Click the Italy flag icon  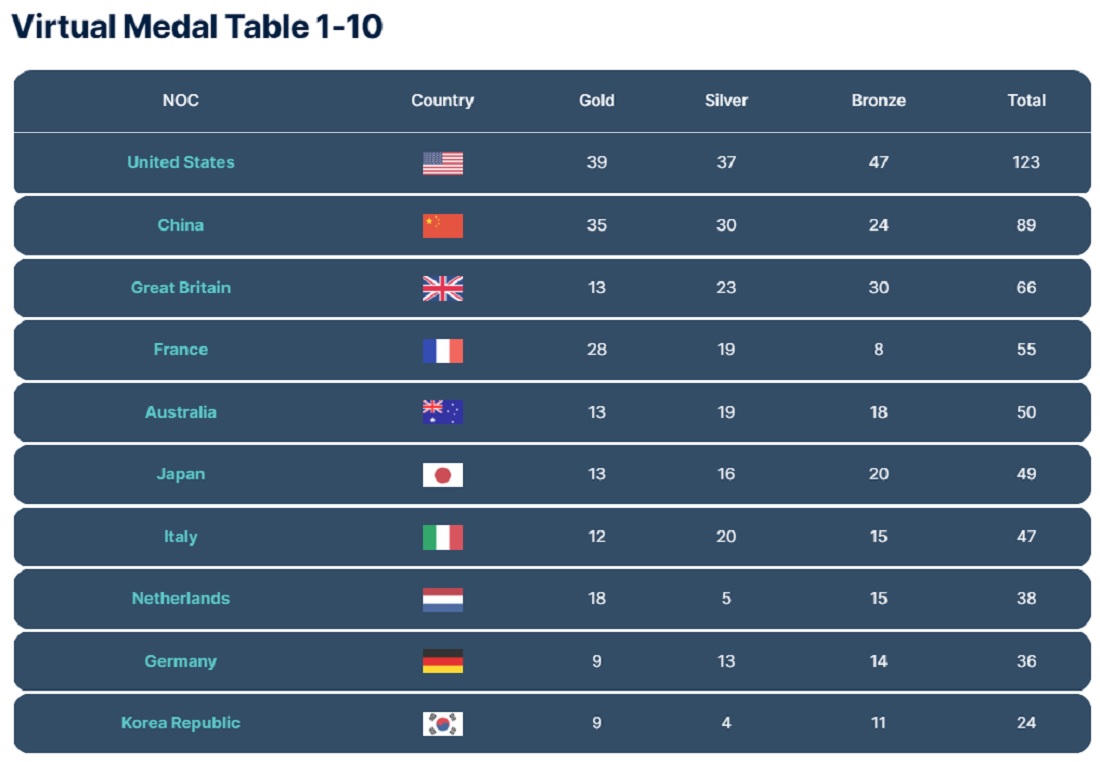[x=443, y=537]
